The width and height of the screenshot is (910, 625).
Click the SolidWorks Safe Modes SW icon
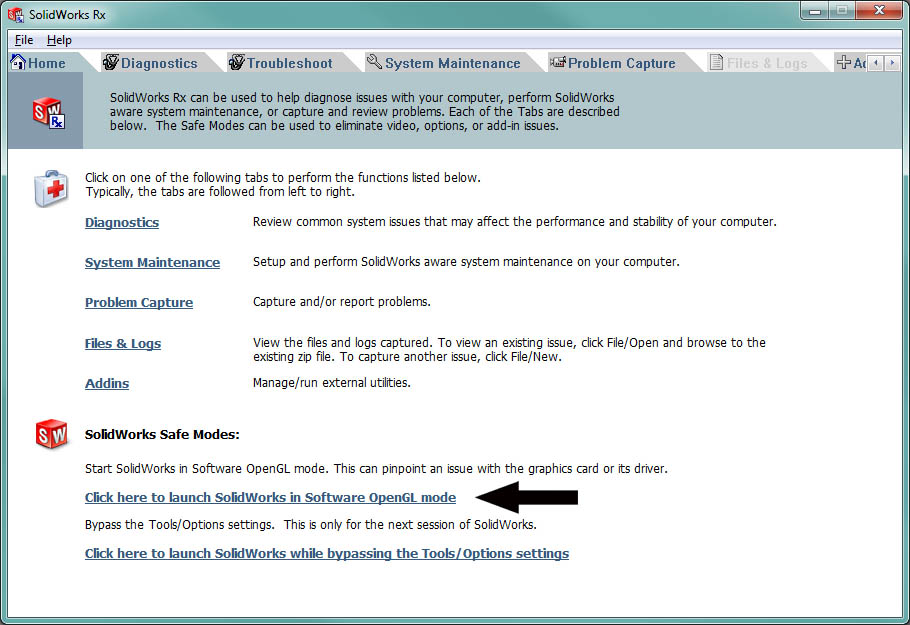coord(52,434)
